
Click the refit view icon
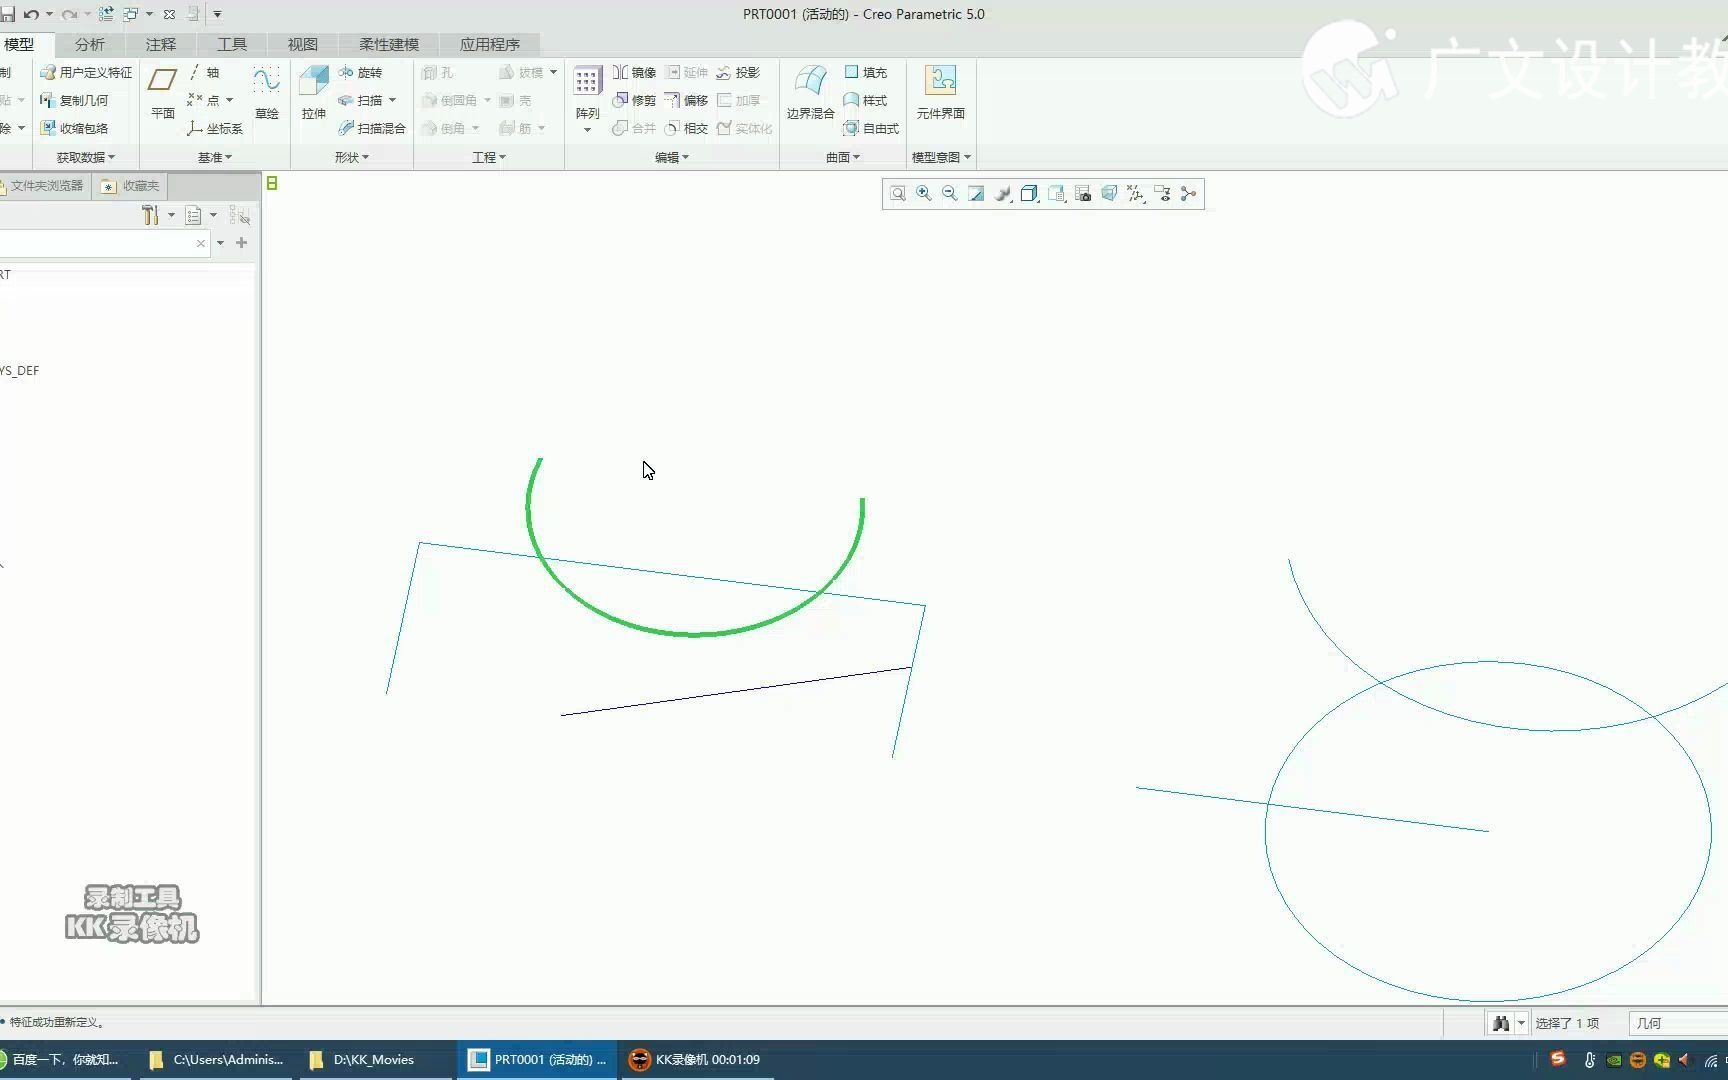(x=898, y=194)
